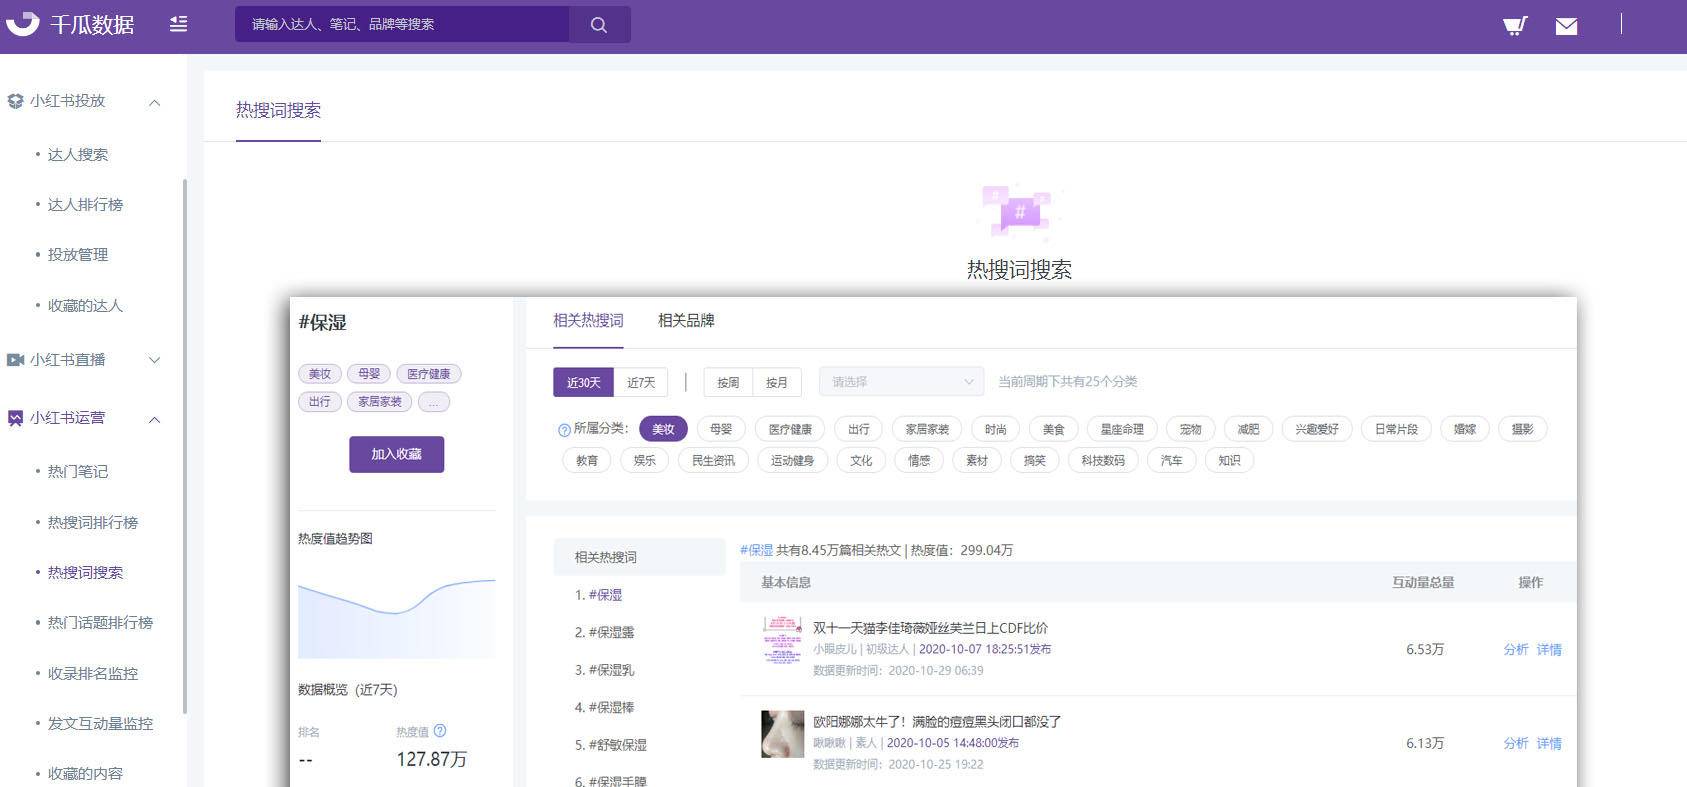1687x787 pixels.
Task: Select the 科技数码 category filter chip
Action: tap(1103, 461)
